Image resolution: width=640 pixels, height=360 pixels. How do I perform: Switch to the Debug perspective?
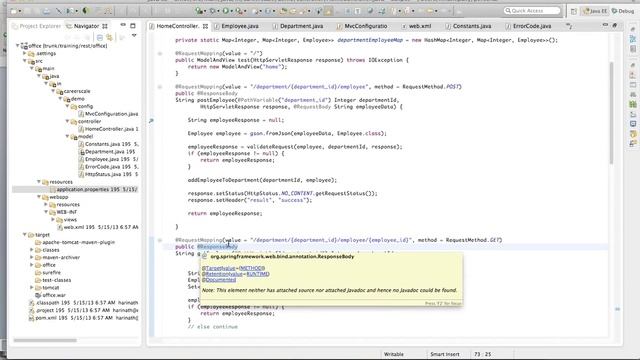coord(623,11)
